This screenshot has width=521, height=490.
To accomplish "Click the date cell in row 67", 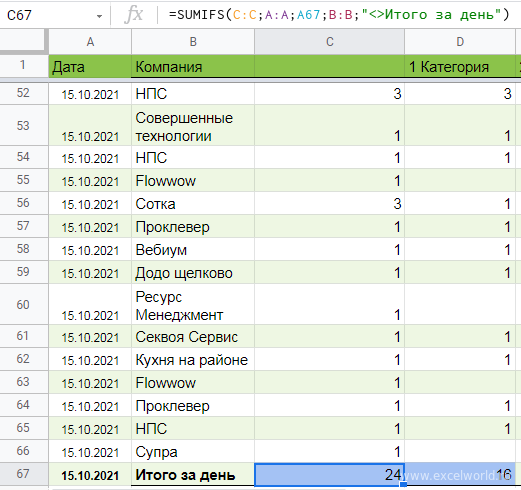I will pos(90,474).
